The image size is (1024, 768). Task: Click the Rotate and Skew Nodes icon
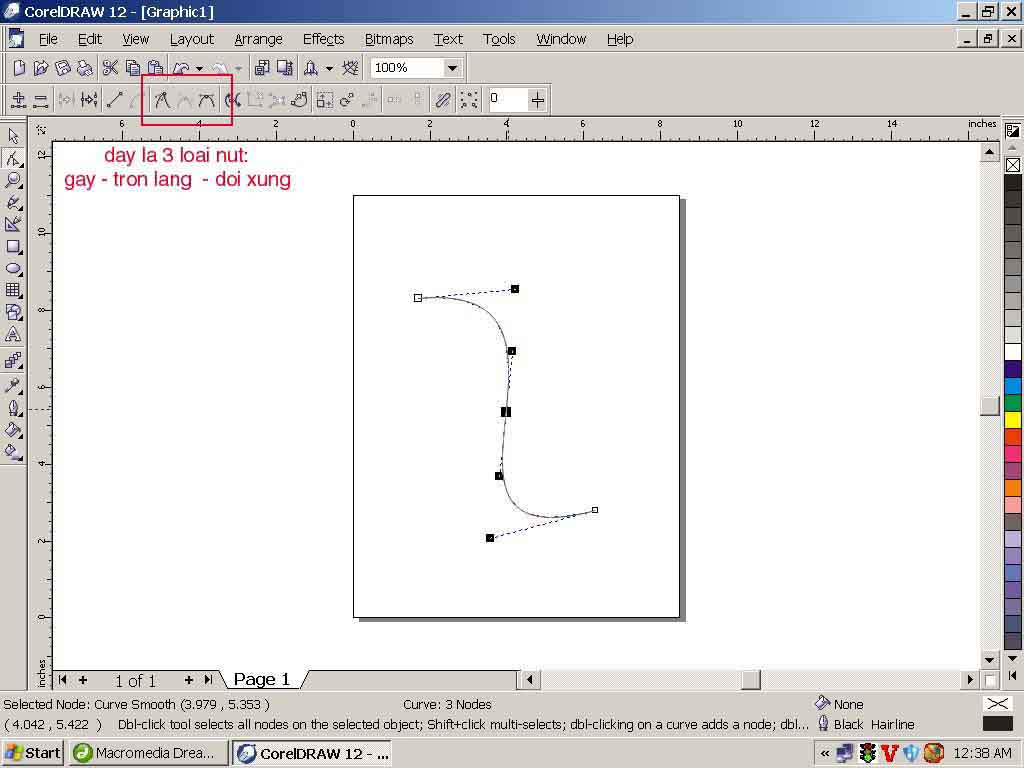click(346, 100)
